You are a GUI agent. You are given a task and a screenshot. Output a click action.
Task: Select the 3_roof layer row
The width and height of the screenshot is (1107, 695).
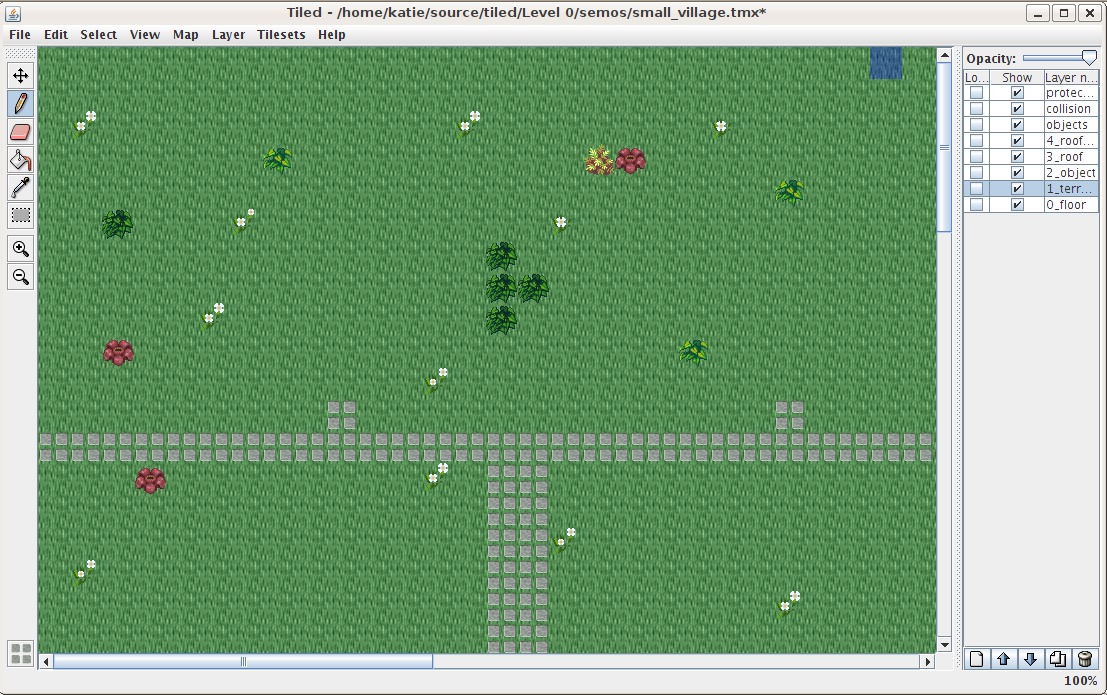[x=1069, y=157]
